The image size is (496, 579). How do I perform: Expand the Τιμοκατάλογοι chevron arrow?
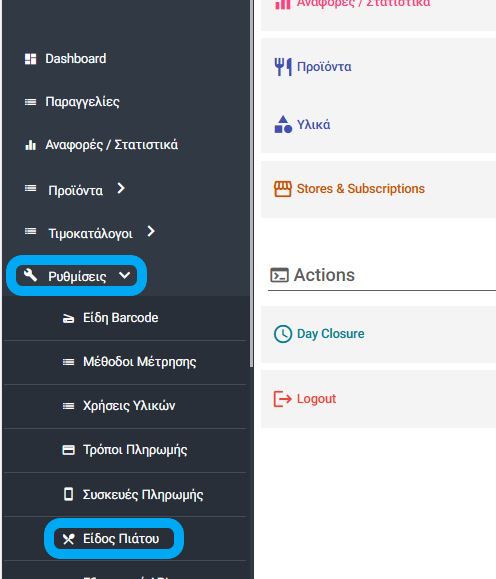click(151, 232)
